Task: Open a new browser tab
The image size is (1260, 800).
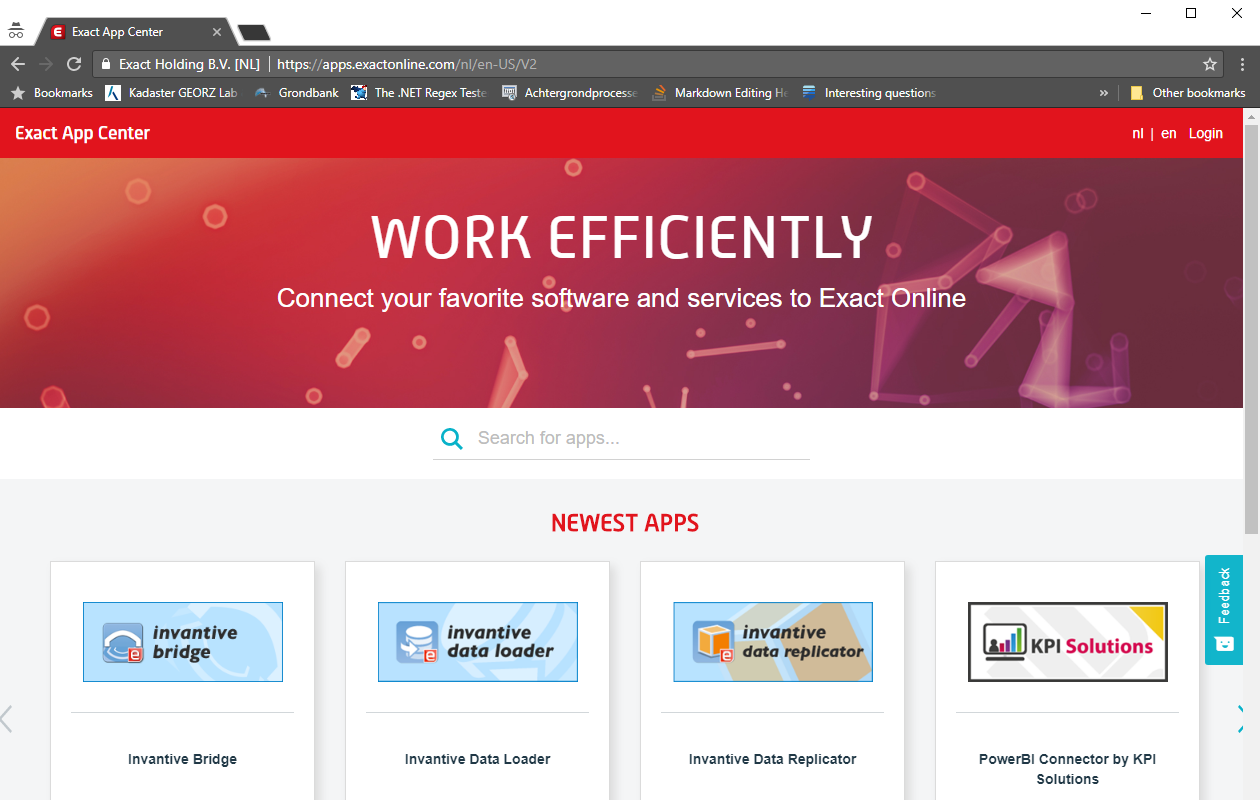Action: click(254, 33)
